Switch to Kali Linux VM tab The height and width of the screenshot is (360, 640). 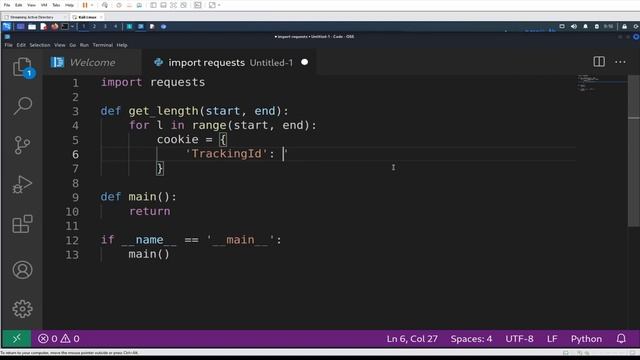coord(87,17)
